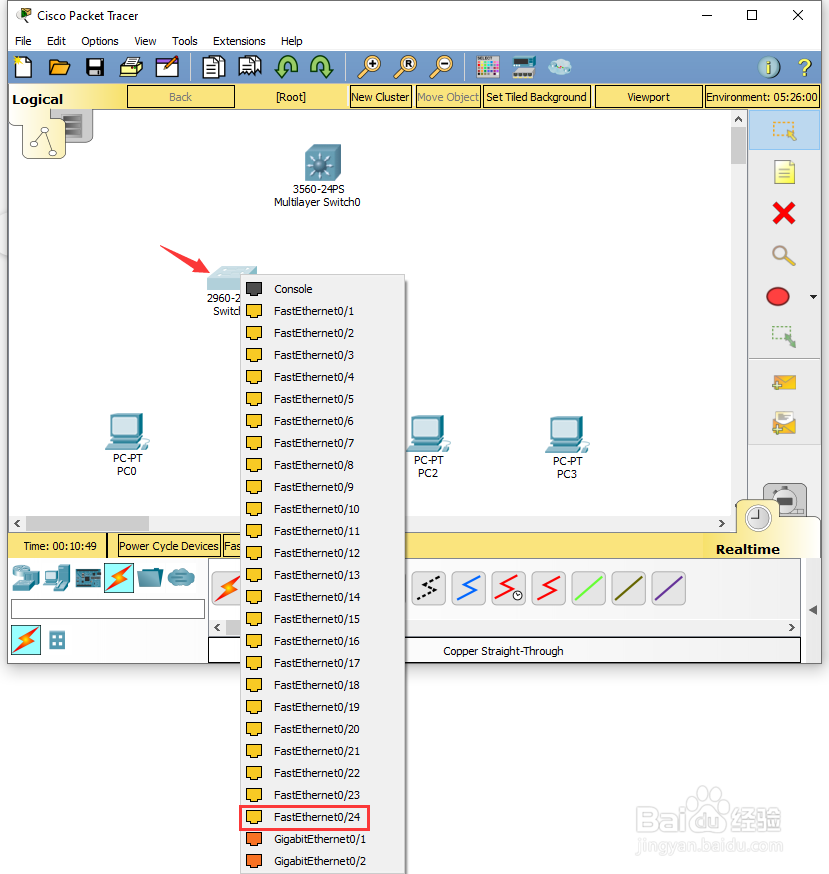Click the PC0 computer device

(x=127, y=431)
